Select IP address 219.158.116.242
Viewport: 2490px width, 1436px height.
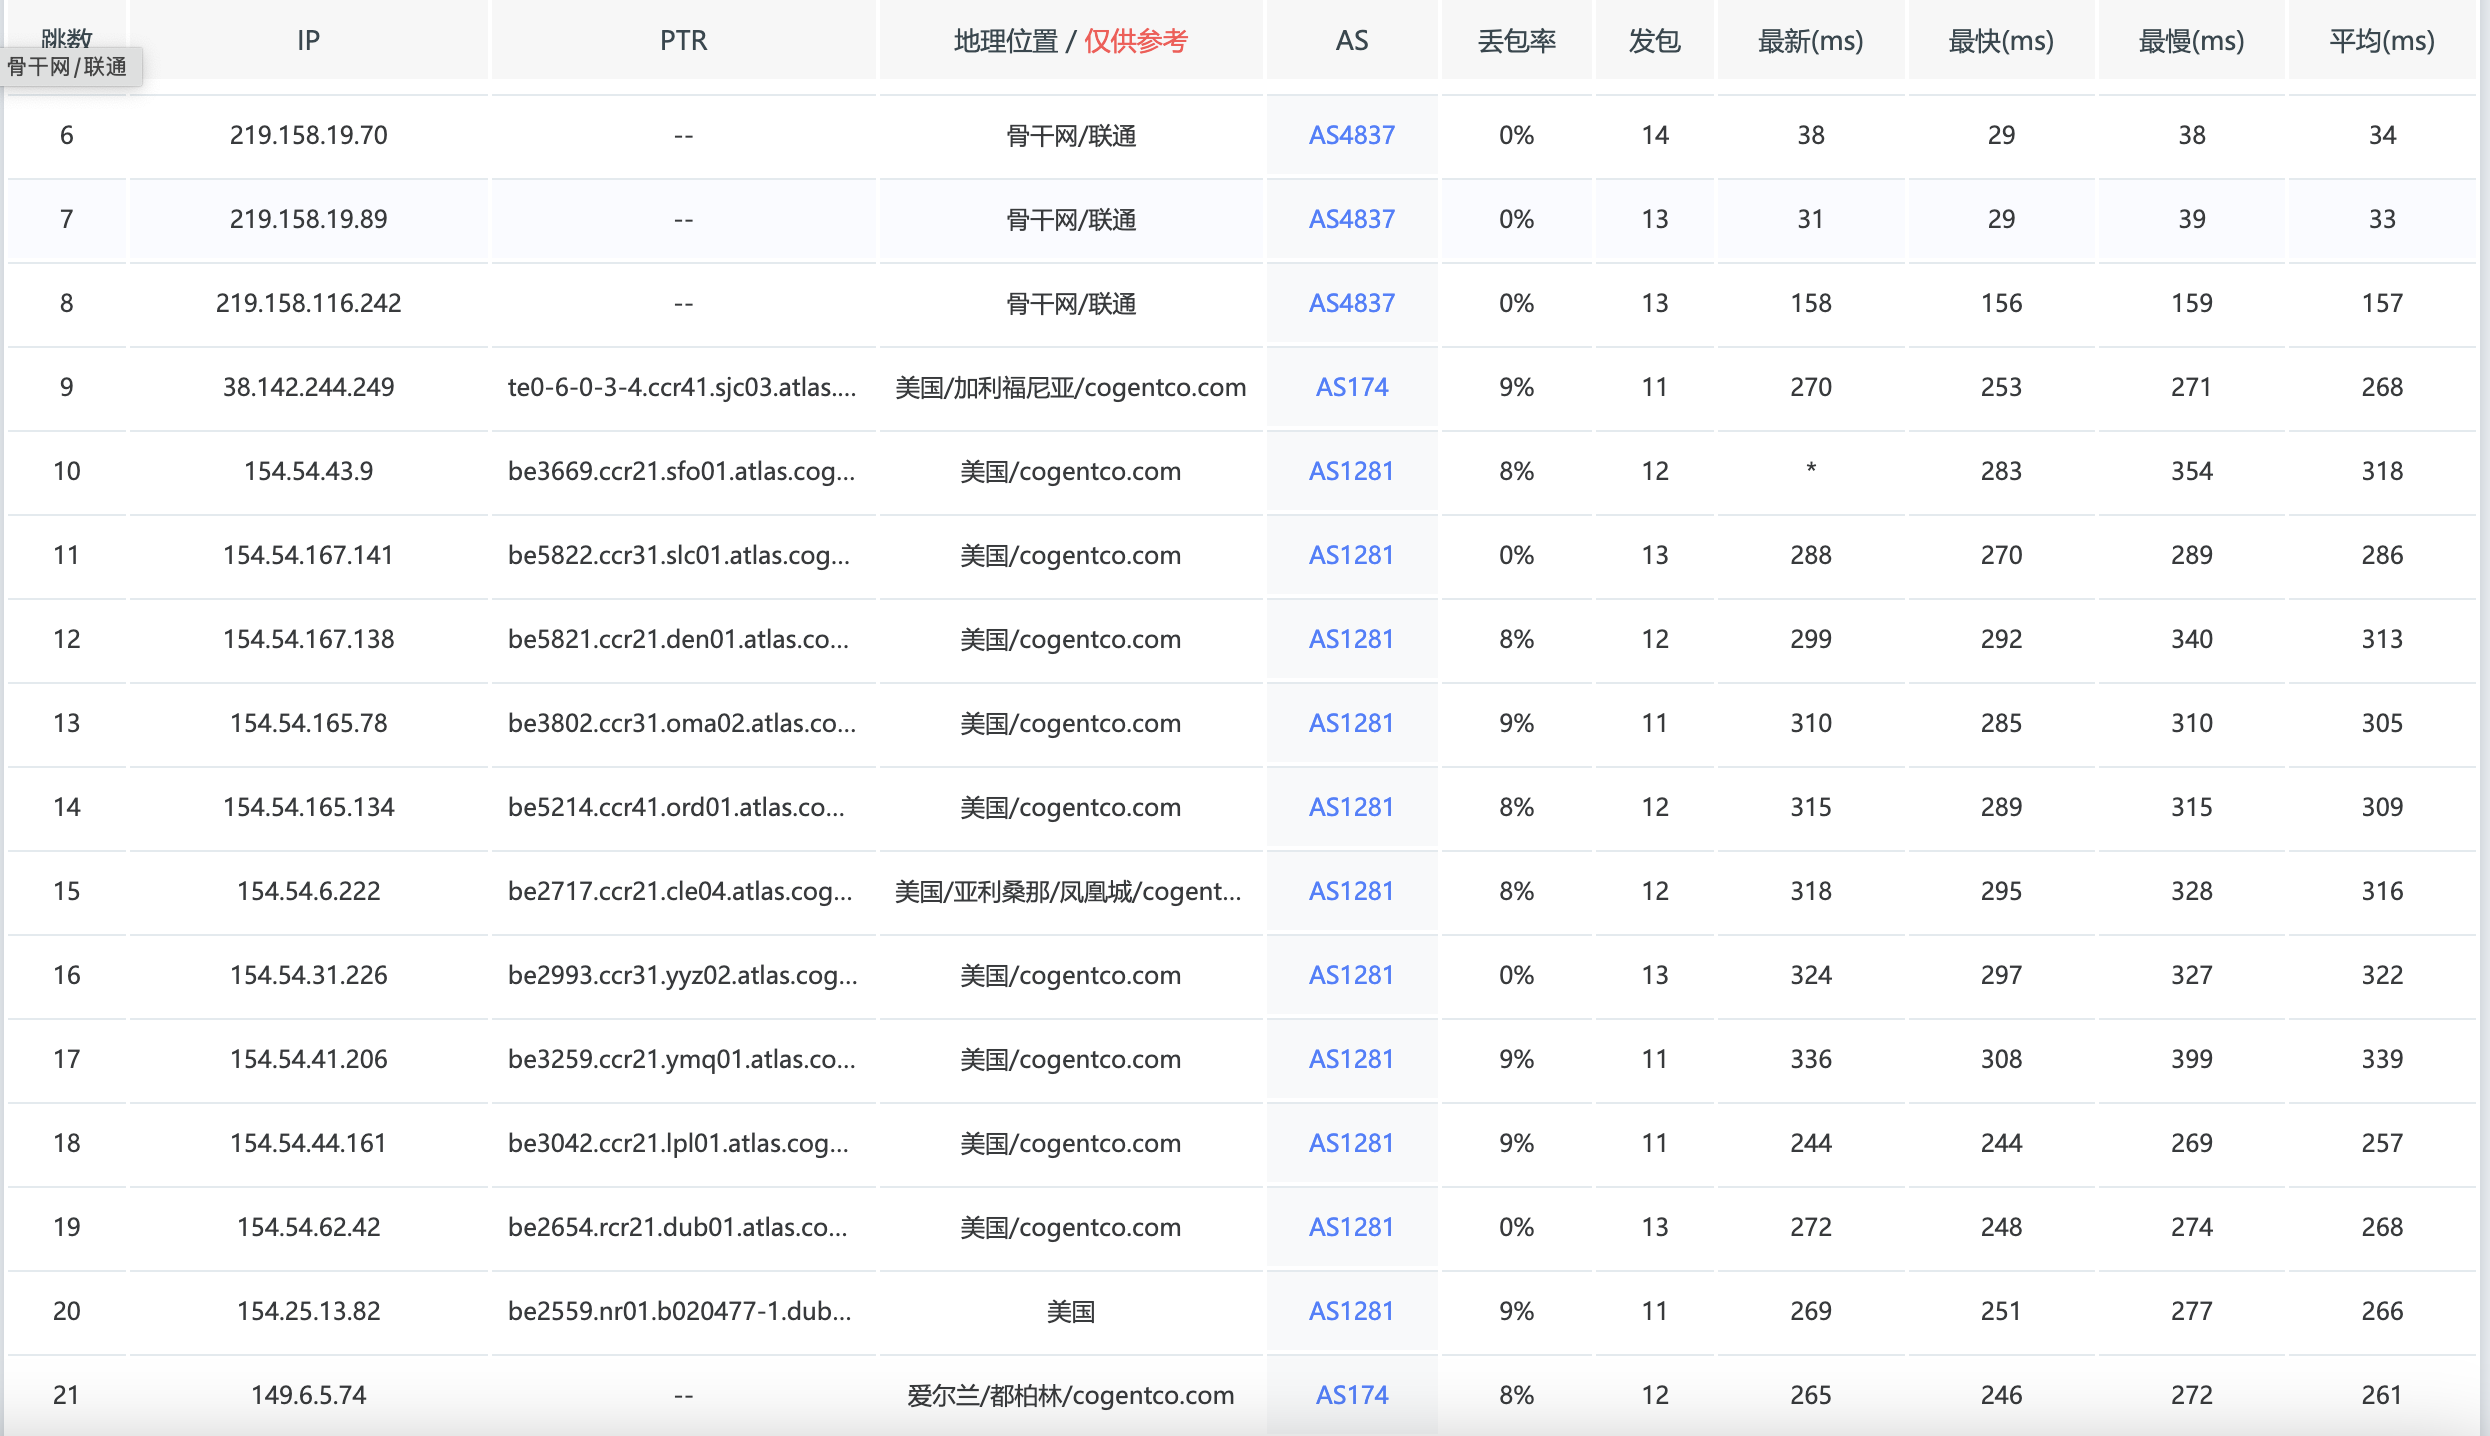(308, 303)
